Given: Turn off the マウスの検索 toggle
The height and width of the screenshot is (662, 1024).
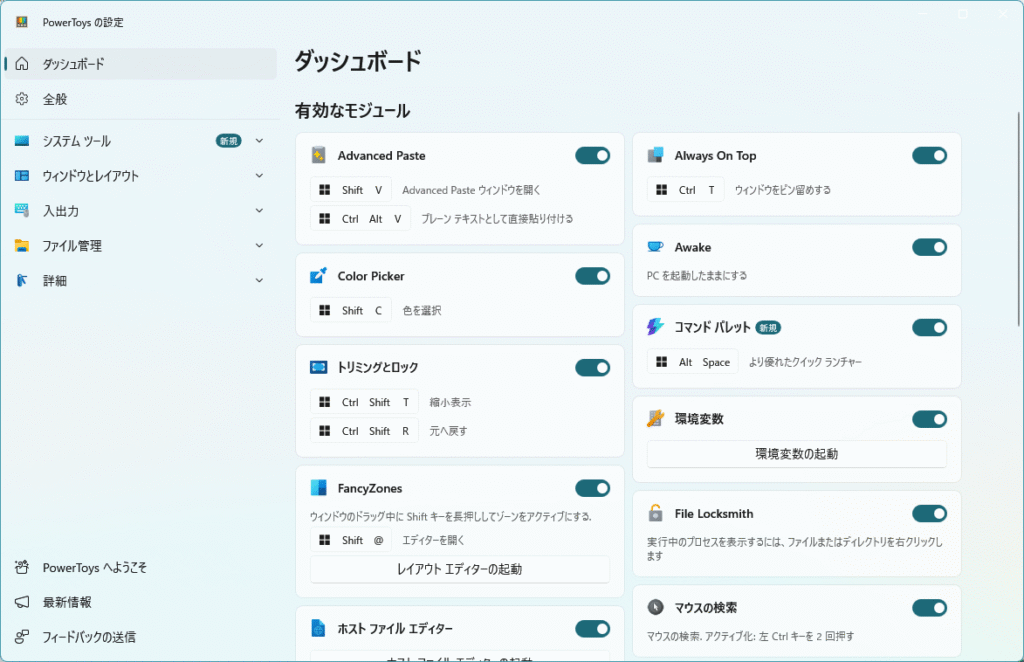Looking at the screenshot, I should pyautogui.click(x=929, y=608).
